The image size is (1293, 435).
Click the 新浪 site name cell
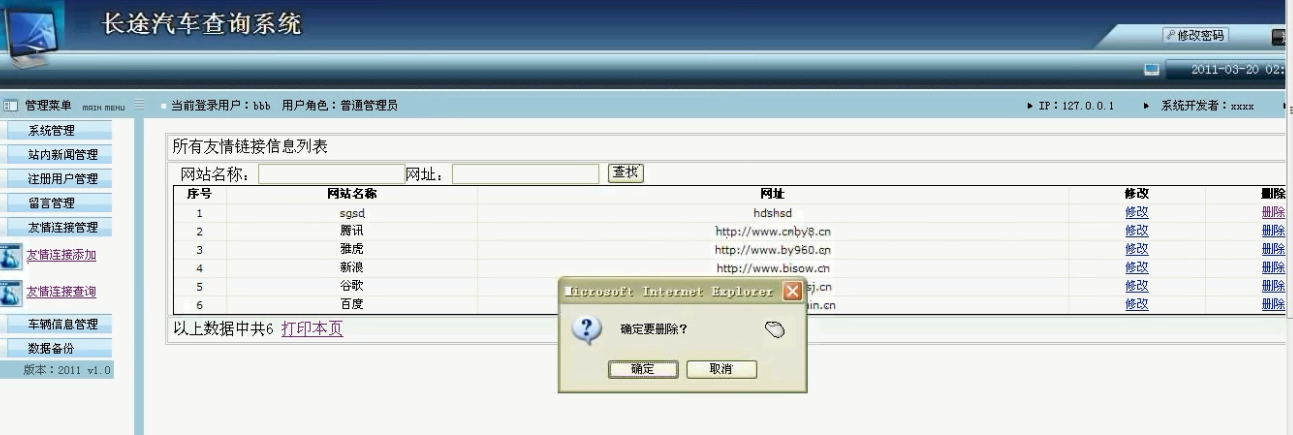point(352,267)
